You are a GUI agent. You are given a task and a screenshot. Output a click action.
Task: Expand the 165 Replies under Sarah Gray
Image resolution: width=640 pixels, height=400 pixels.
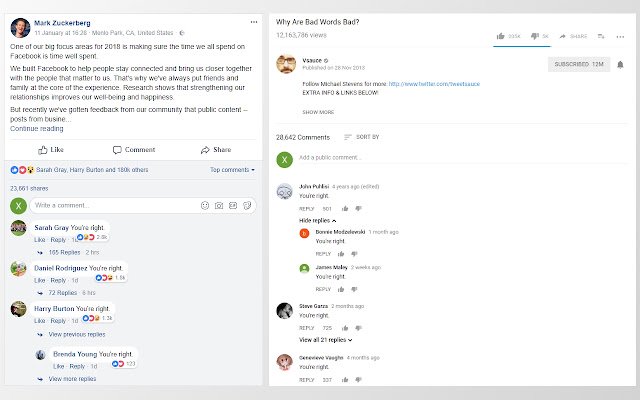click(x=64, y=252)
